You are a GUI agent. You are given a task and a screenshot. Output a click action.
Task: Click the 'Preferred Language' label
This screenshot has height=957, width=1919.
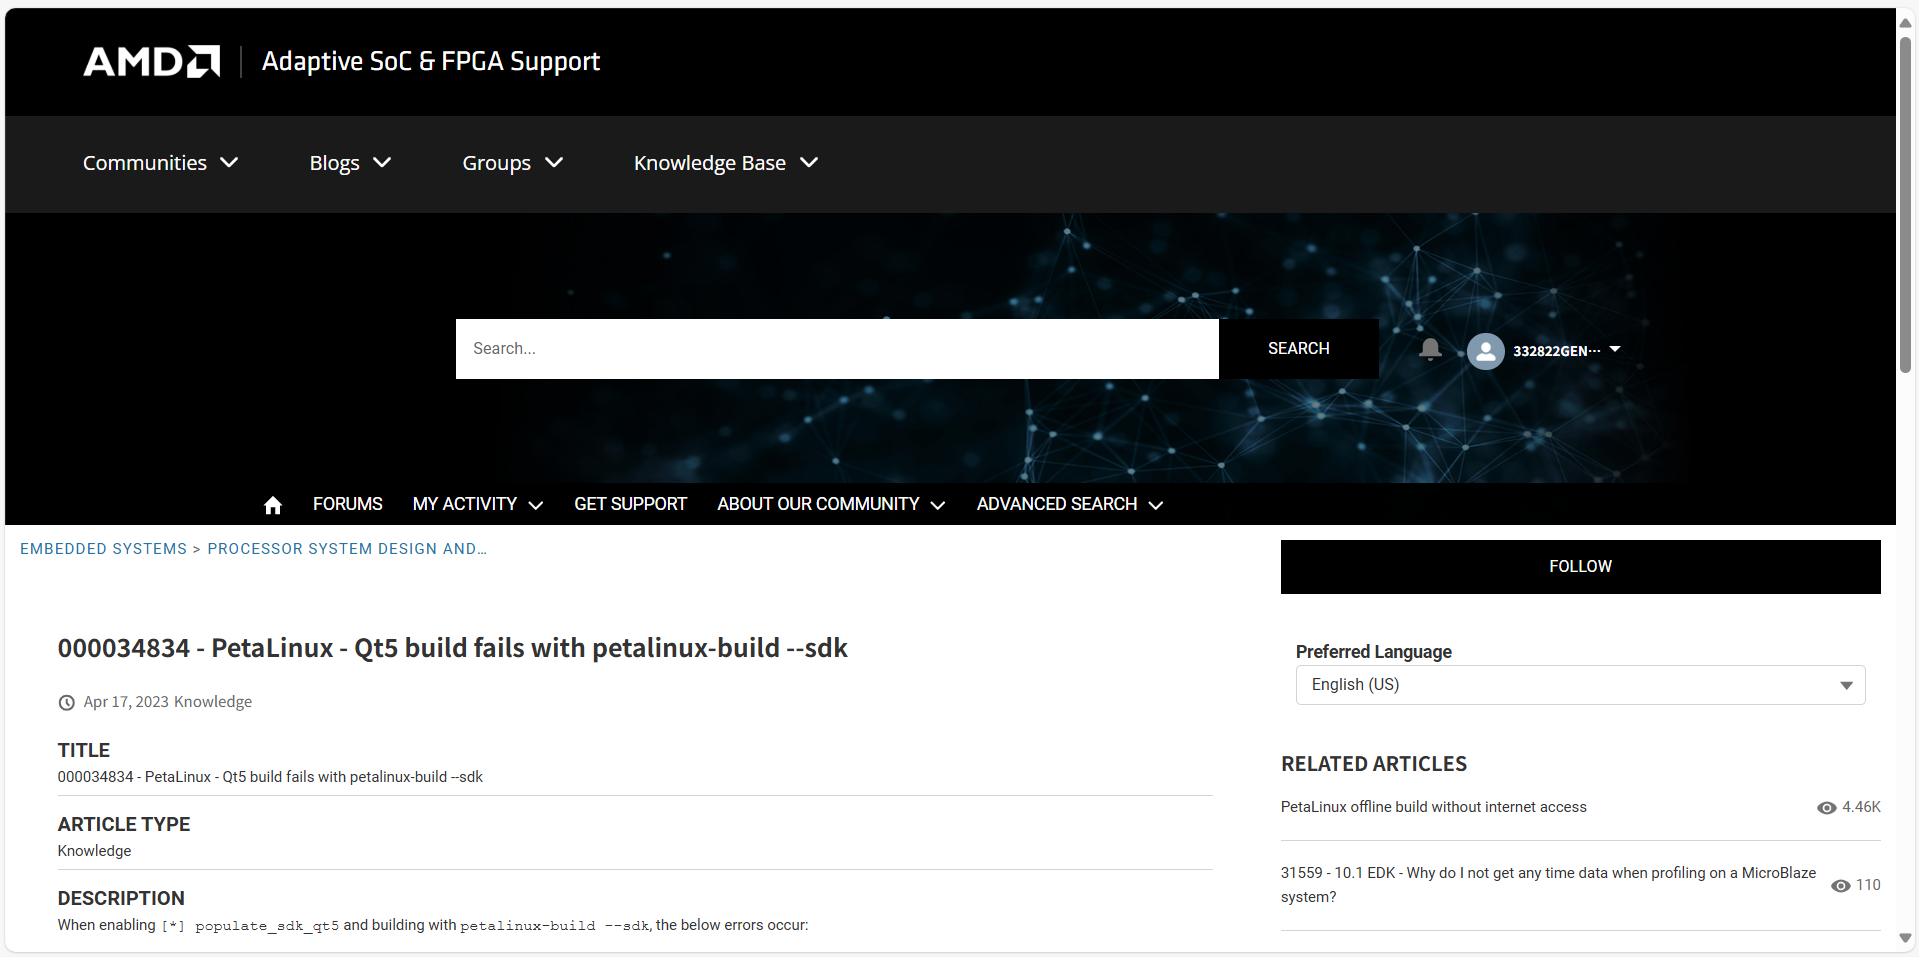coord(1373,652)
